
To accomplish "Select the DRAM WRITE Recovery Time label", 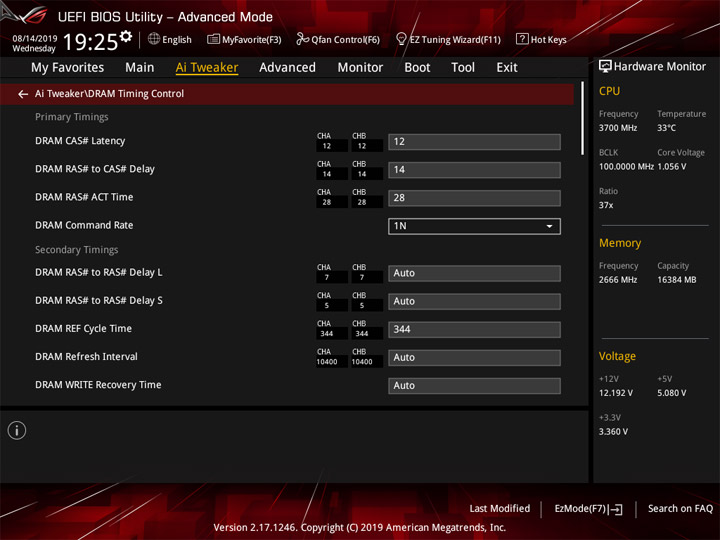I will [98, 385].
